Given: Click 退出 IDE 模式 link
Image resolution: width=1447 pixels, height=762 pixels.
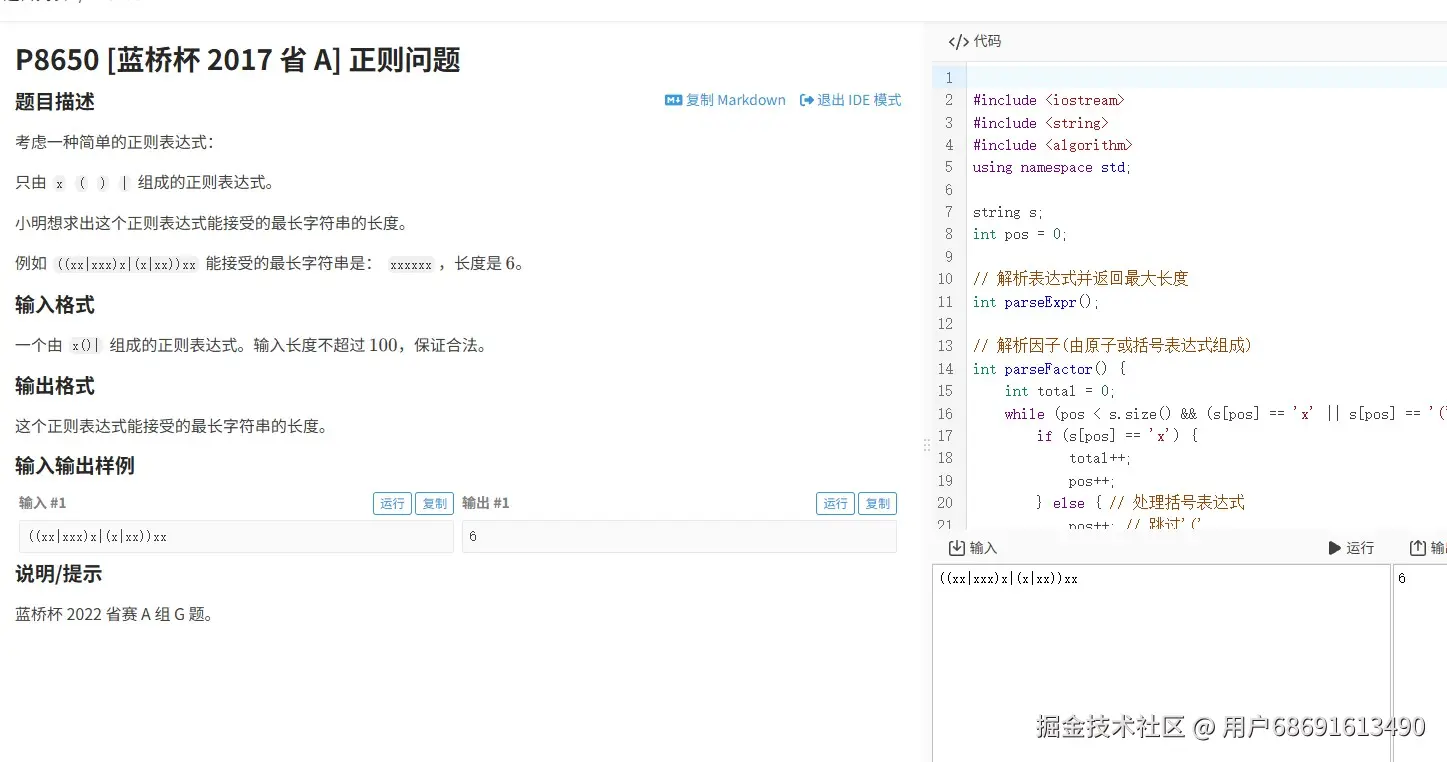Looking at the screenshot, I should coord(851,100).
